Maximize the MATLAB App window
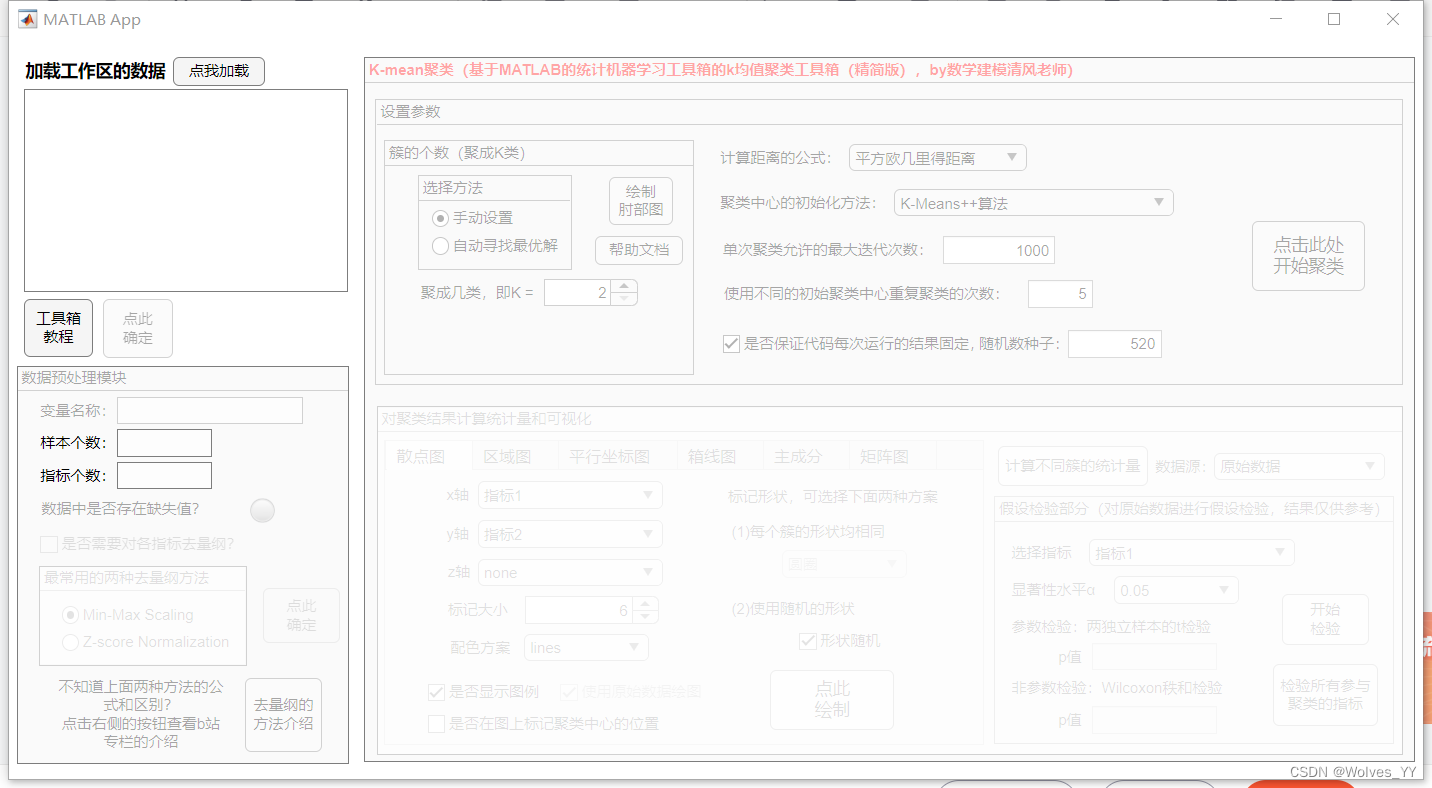The image size is (1432, 788). tap(1334, 19)
